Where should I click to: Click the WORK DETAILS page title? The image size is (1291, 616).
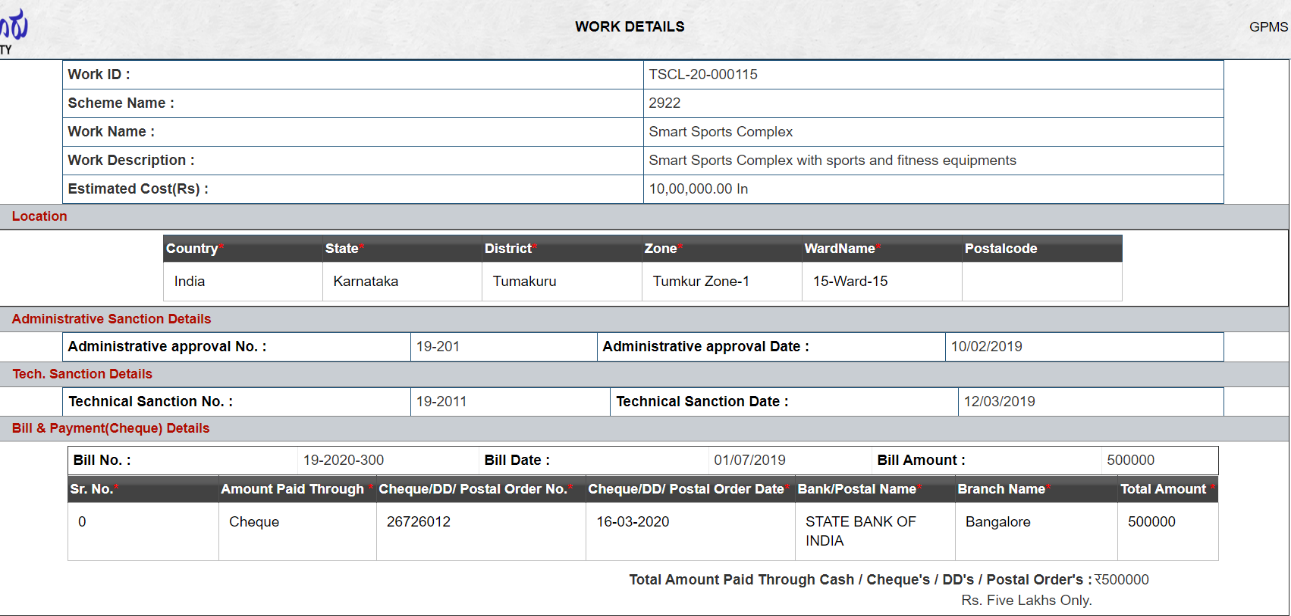629,27
